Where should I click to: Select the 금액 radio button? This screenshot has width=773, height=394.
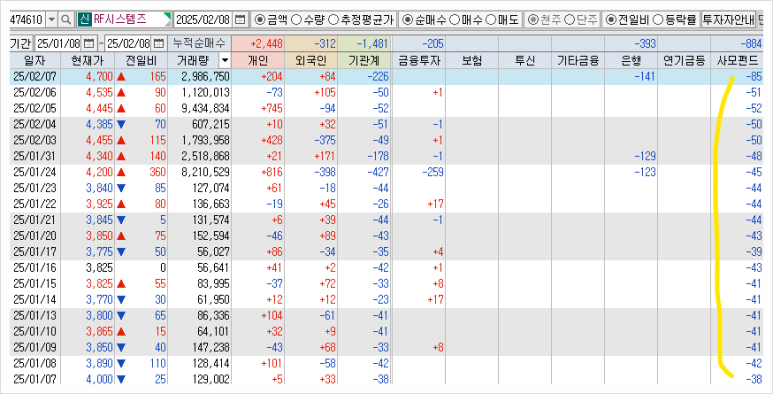259,20
